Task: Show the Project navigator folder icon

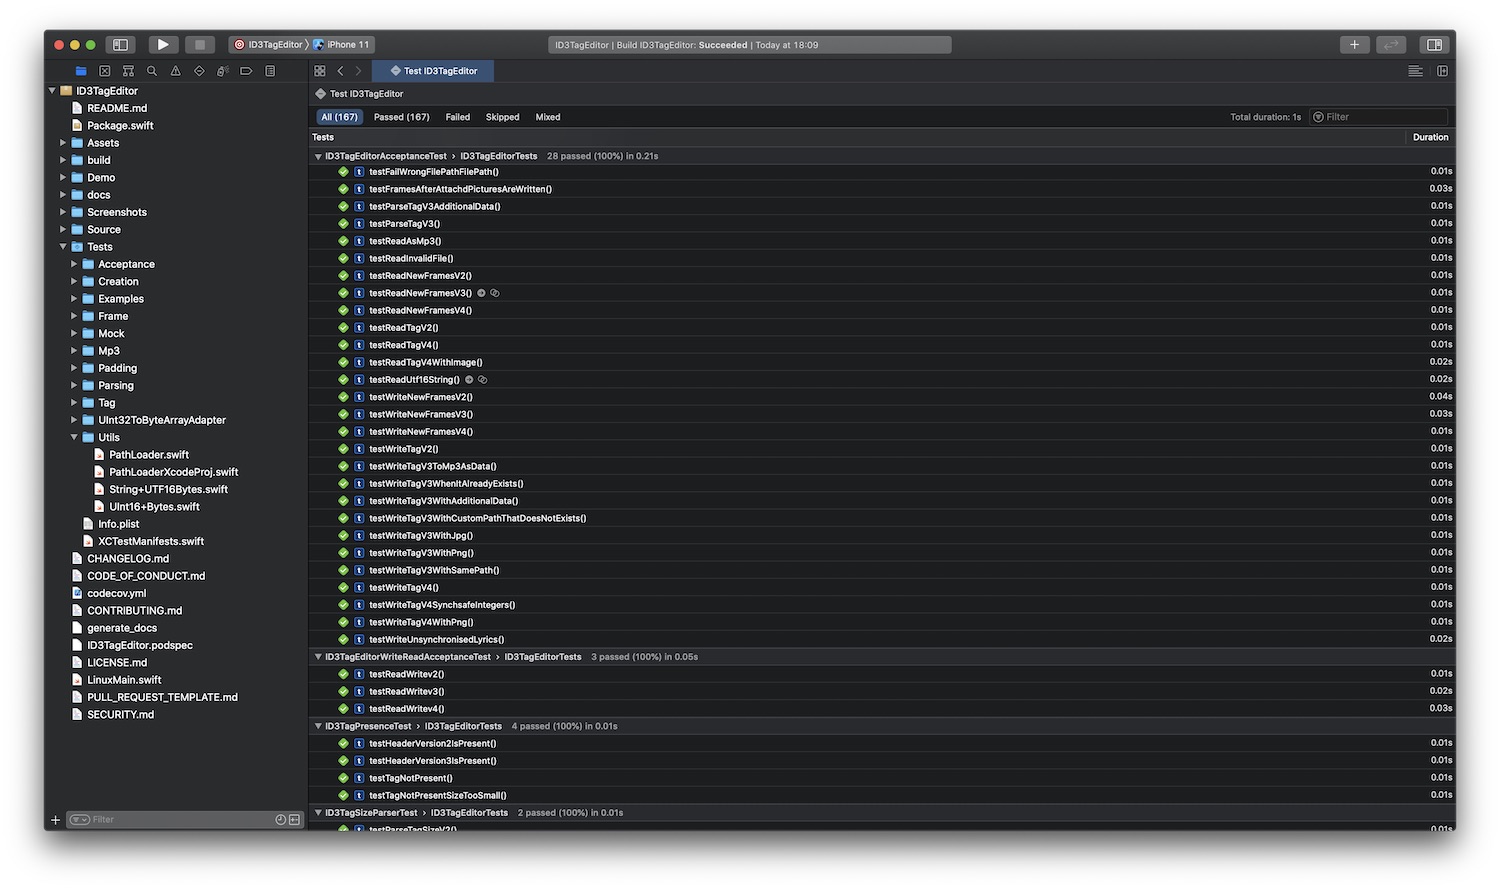Action: (81, 71)
